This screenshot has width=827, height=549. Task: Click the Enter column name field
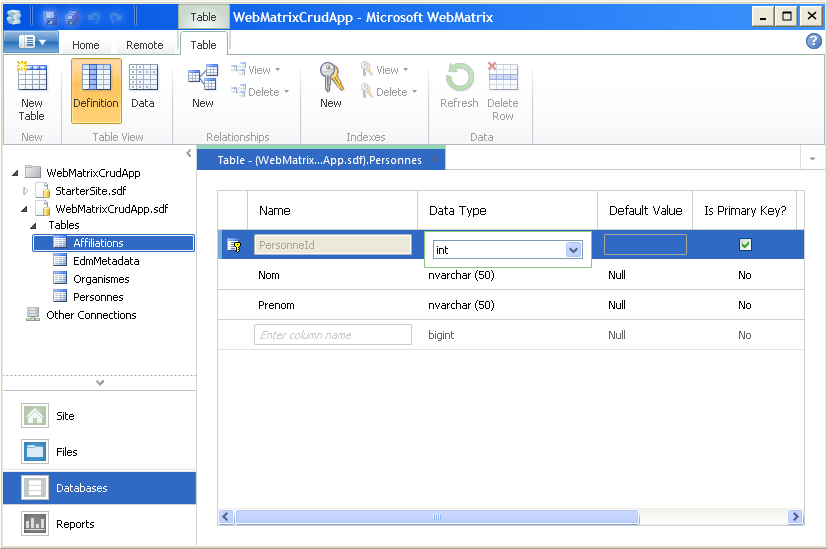(x=333, y=335)
